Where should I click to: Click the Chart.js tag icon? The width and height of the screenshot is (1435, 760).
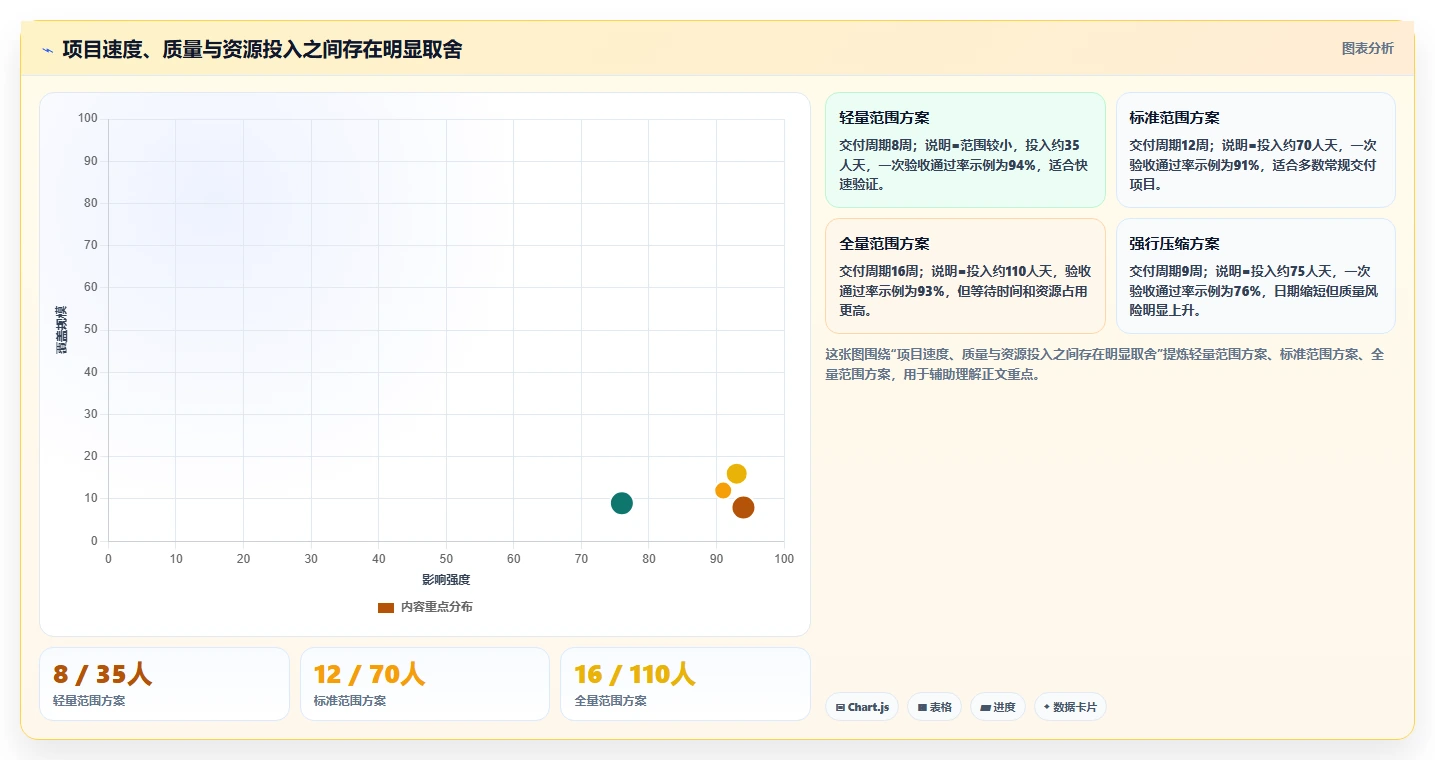pos(840,707)
